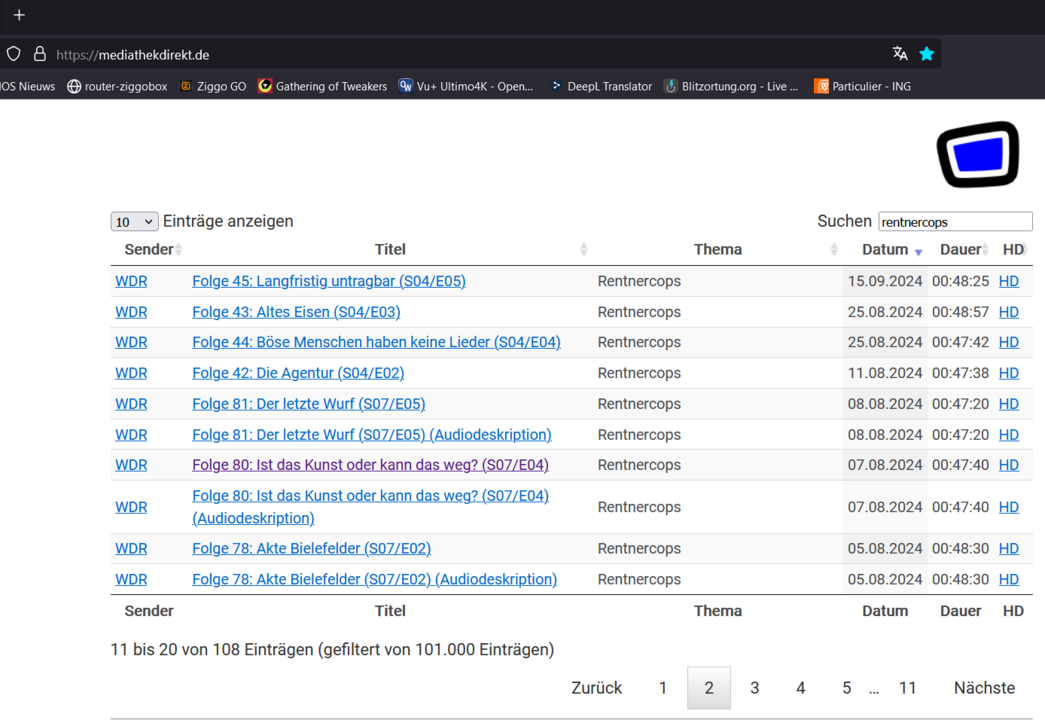The width and height of the screenshot is (1045, 720).
Task: Sort table by Titel column header
Action: click(390, 250)
